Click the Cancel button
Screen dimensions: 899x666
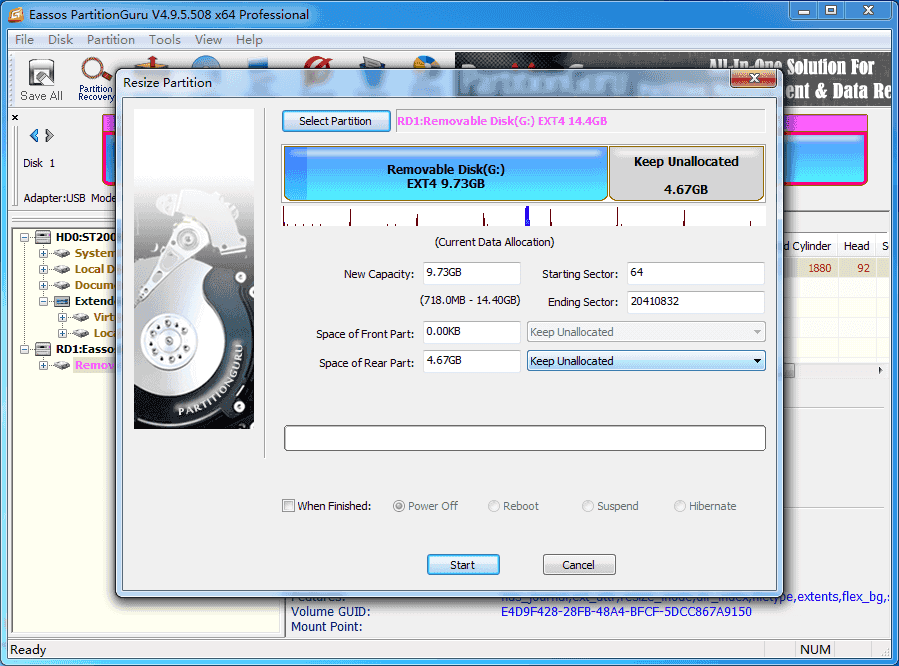click(x=579, y=565)
